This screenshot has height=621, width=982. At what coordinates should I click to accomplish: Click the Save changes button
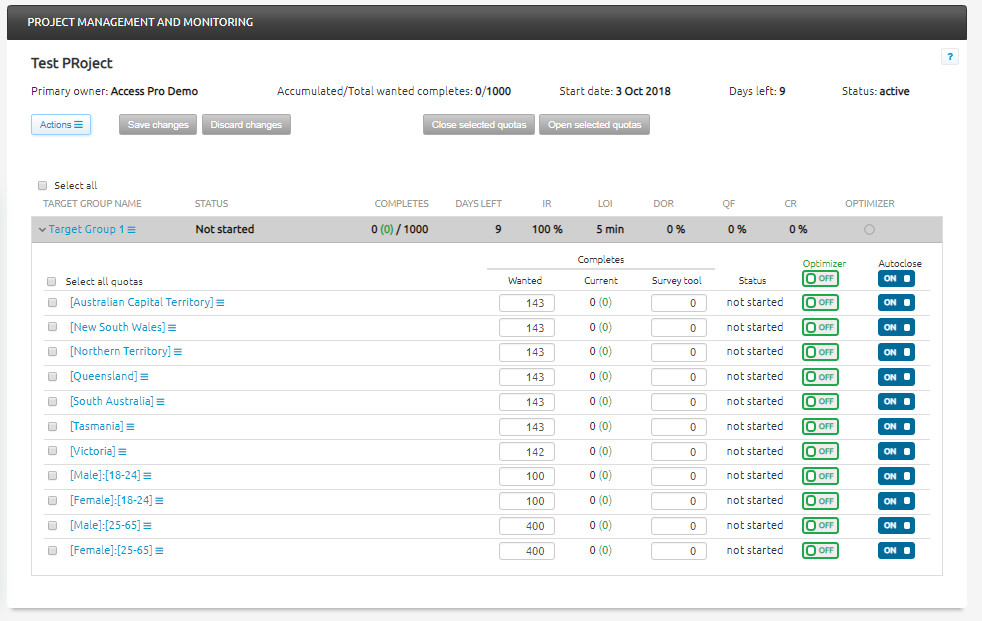coord(159,125)
